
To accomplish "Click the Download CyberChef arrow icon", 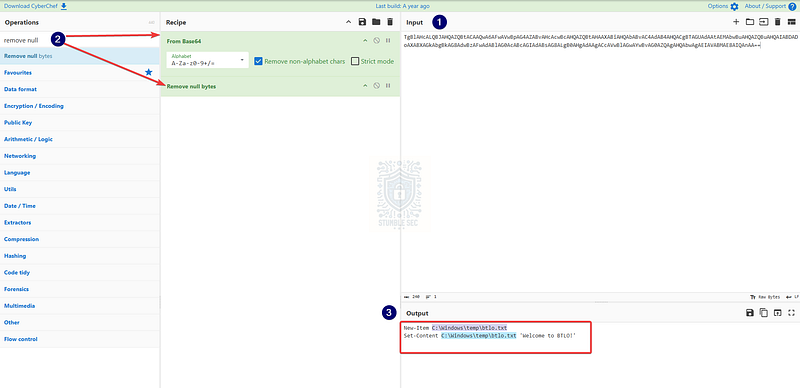I will pos(64,6).
